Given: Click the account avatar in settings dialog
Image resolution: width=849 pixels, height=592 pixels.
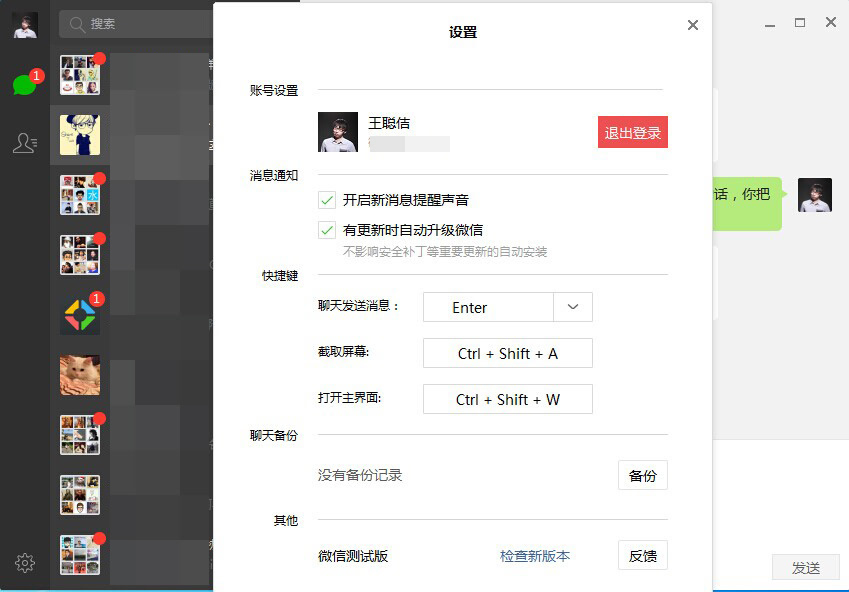Looking at the screenshot, I should pyautogui.click(x=338, y=132).
